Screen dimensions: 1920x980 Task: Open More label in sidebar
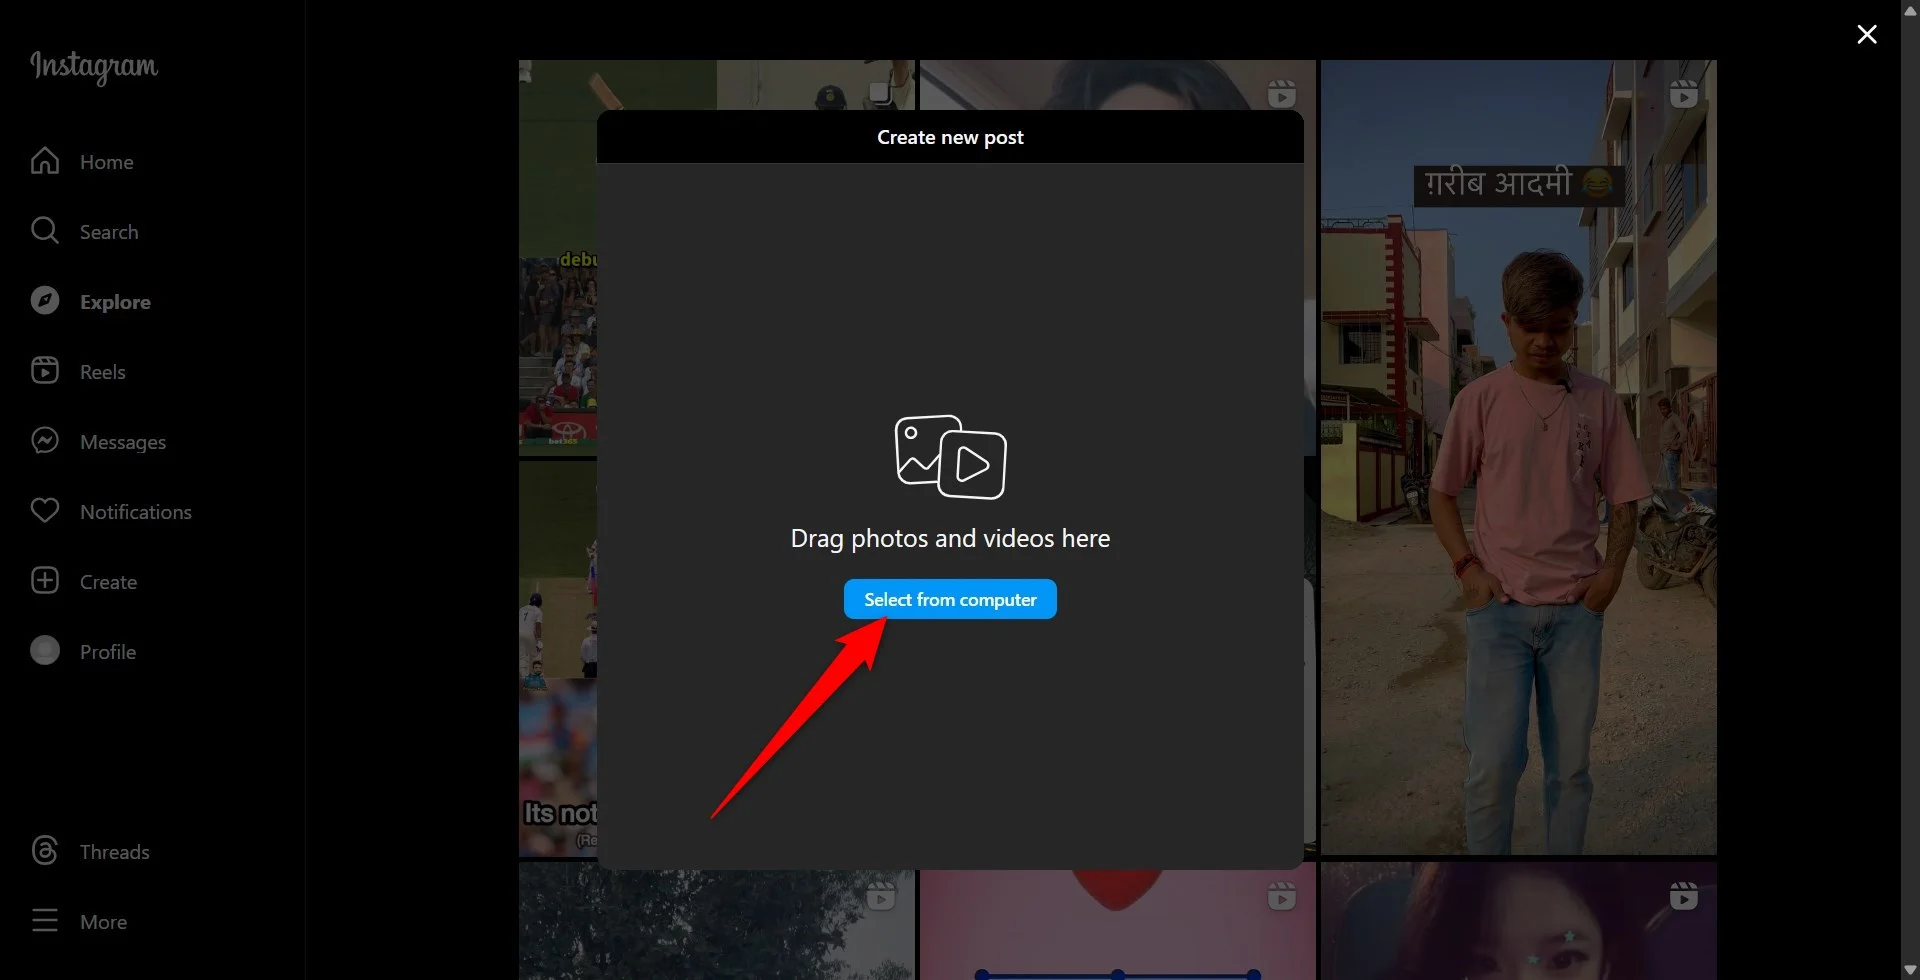tap(103, 922)
